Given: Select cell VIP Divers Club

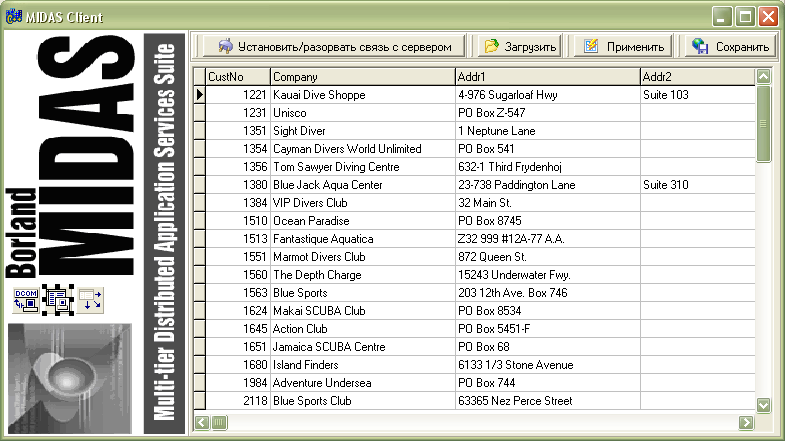Looking at the screenshot, I should point(362,203).
